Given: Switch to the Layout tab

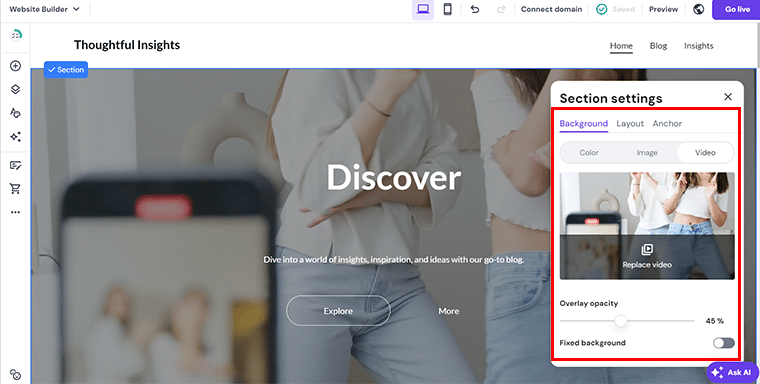Looking at the screenshot, I should tap(630, 124).
